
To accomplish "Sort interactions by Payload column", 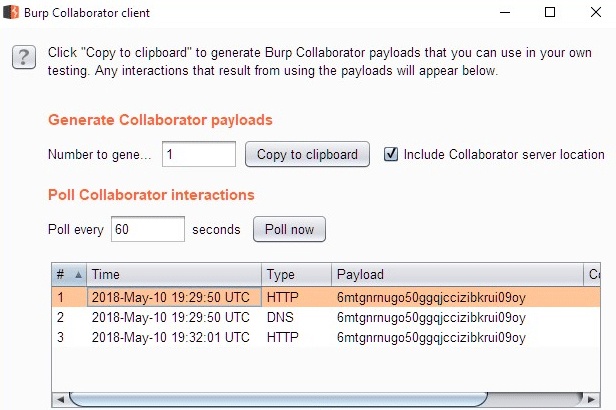I will coord(456,274).
